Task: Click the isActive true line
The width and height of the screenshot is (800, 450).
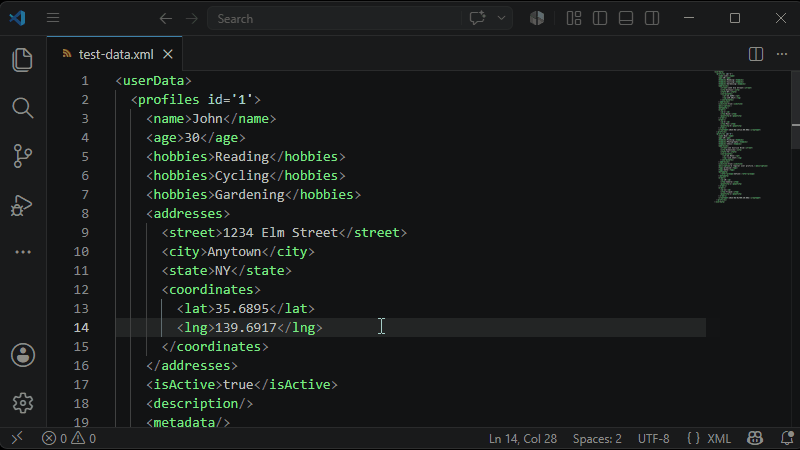Action: [x=242, y=385]
